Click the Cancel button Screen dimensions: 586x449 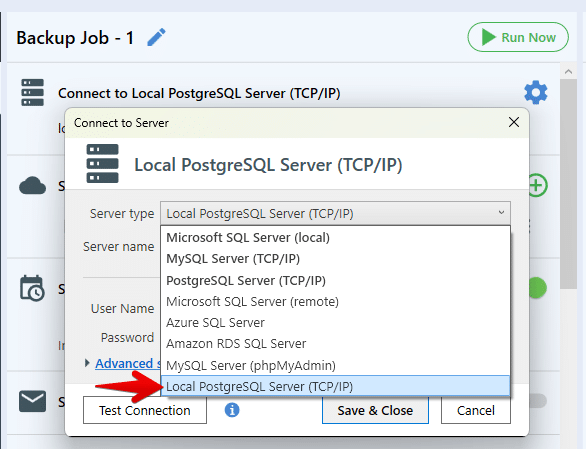point(476,410)
